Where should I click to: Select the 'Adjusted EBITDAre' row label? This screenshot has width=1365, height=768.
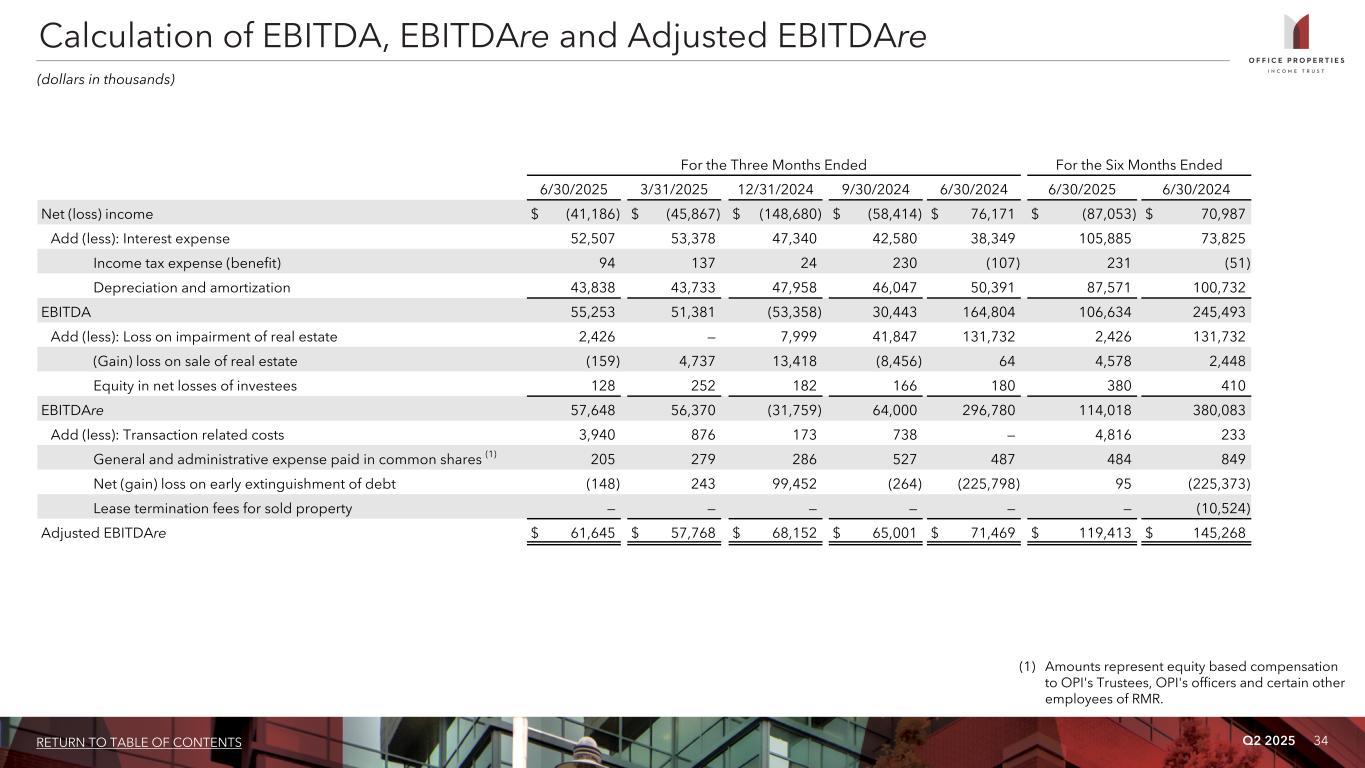pyautogui.click(x=104, y=533)
